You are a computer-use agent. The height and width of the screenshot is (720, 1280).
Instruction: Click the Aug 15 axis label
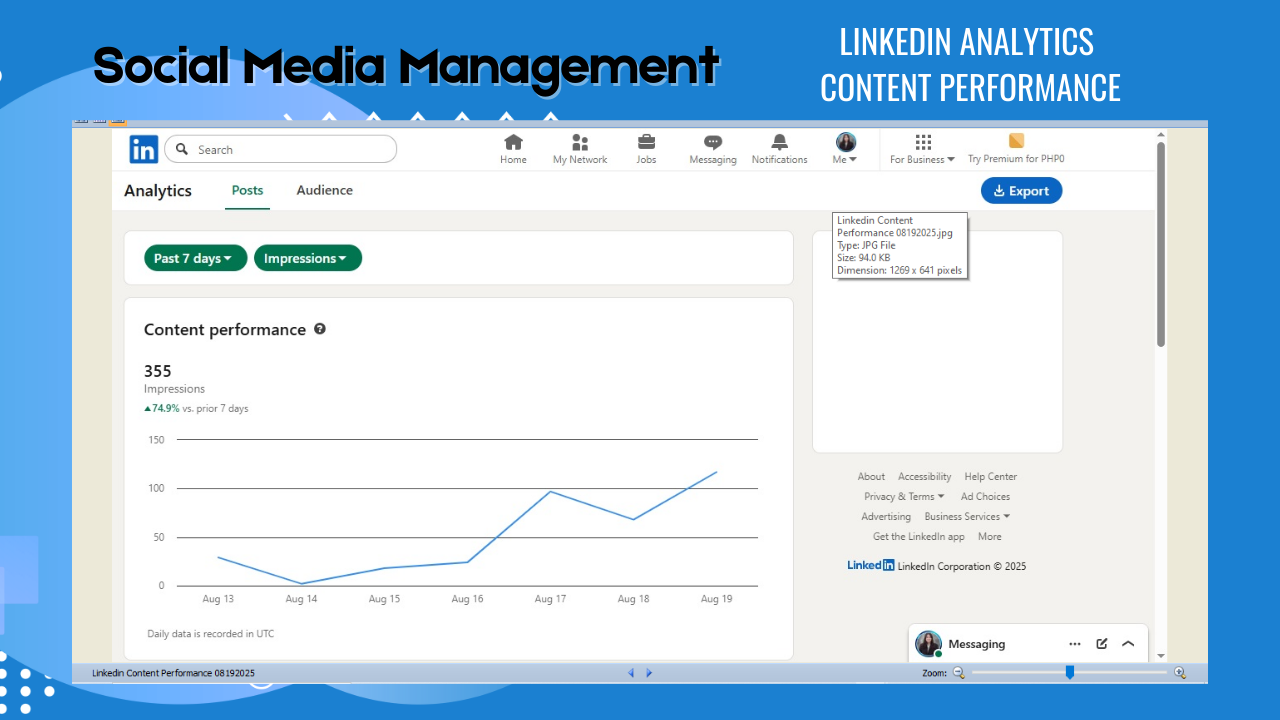[x=384, y=599]
